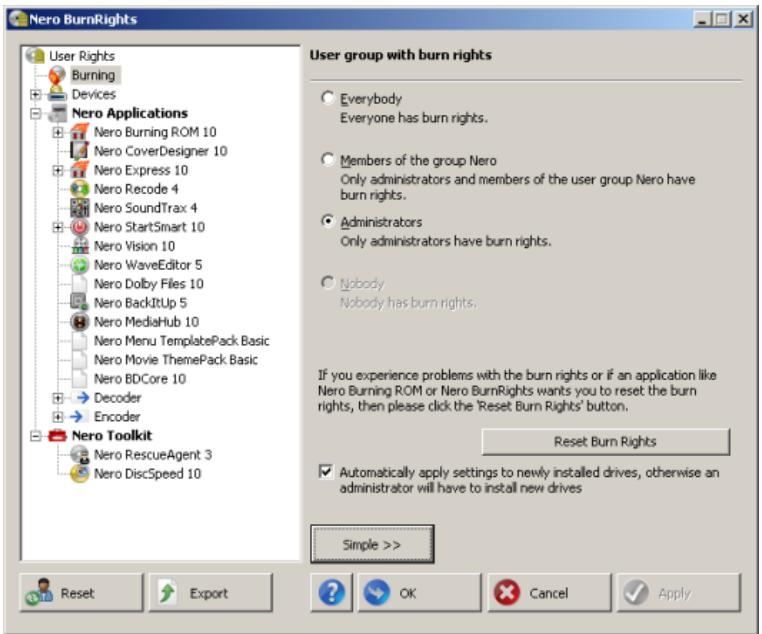Click the Nero RescueAgent 3 icon
Screen dimensions: 762x634
pyautogui.click(x=79, y=454)
